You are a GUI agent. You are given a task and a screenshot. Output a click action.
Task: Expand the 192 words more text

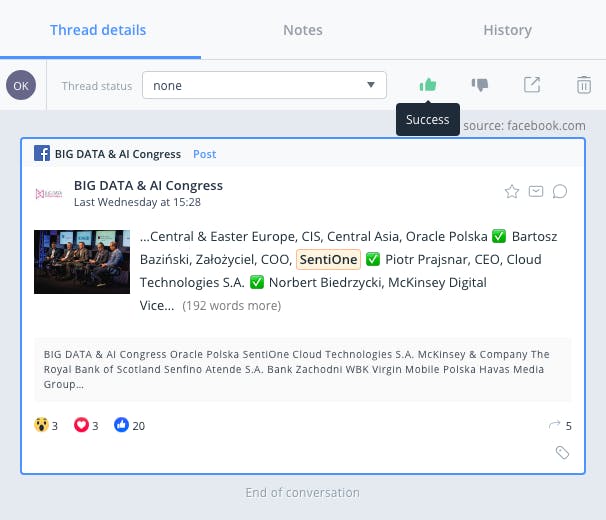point(232,306)
